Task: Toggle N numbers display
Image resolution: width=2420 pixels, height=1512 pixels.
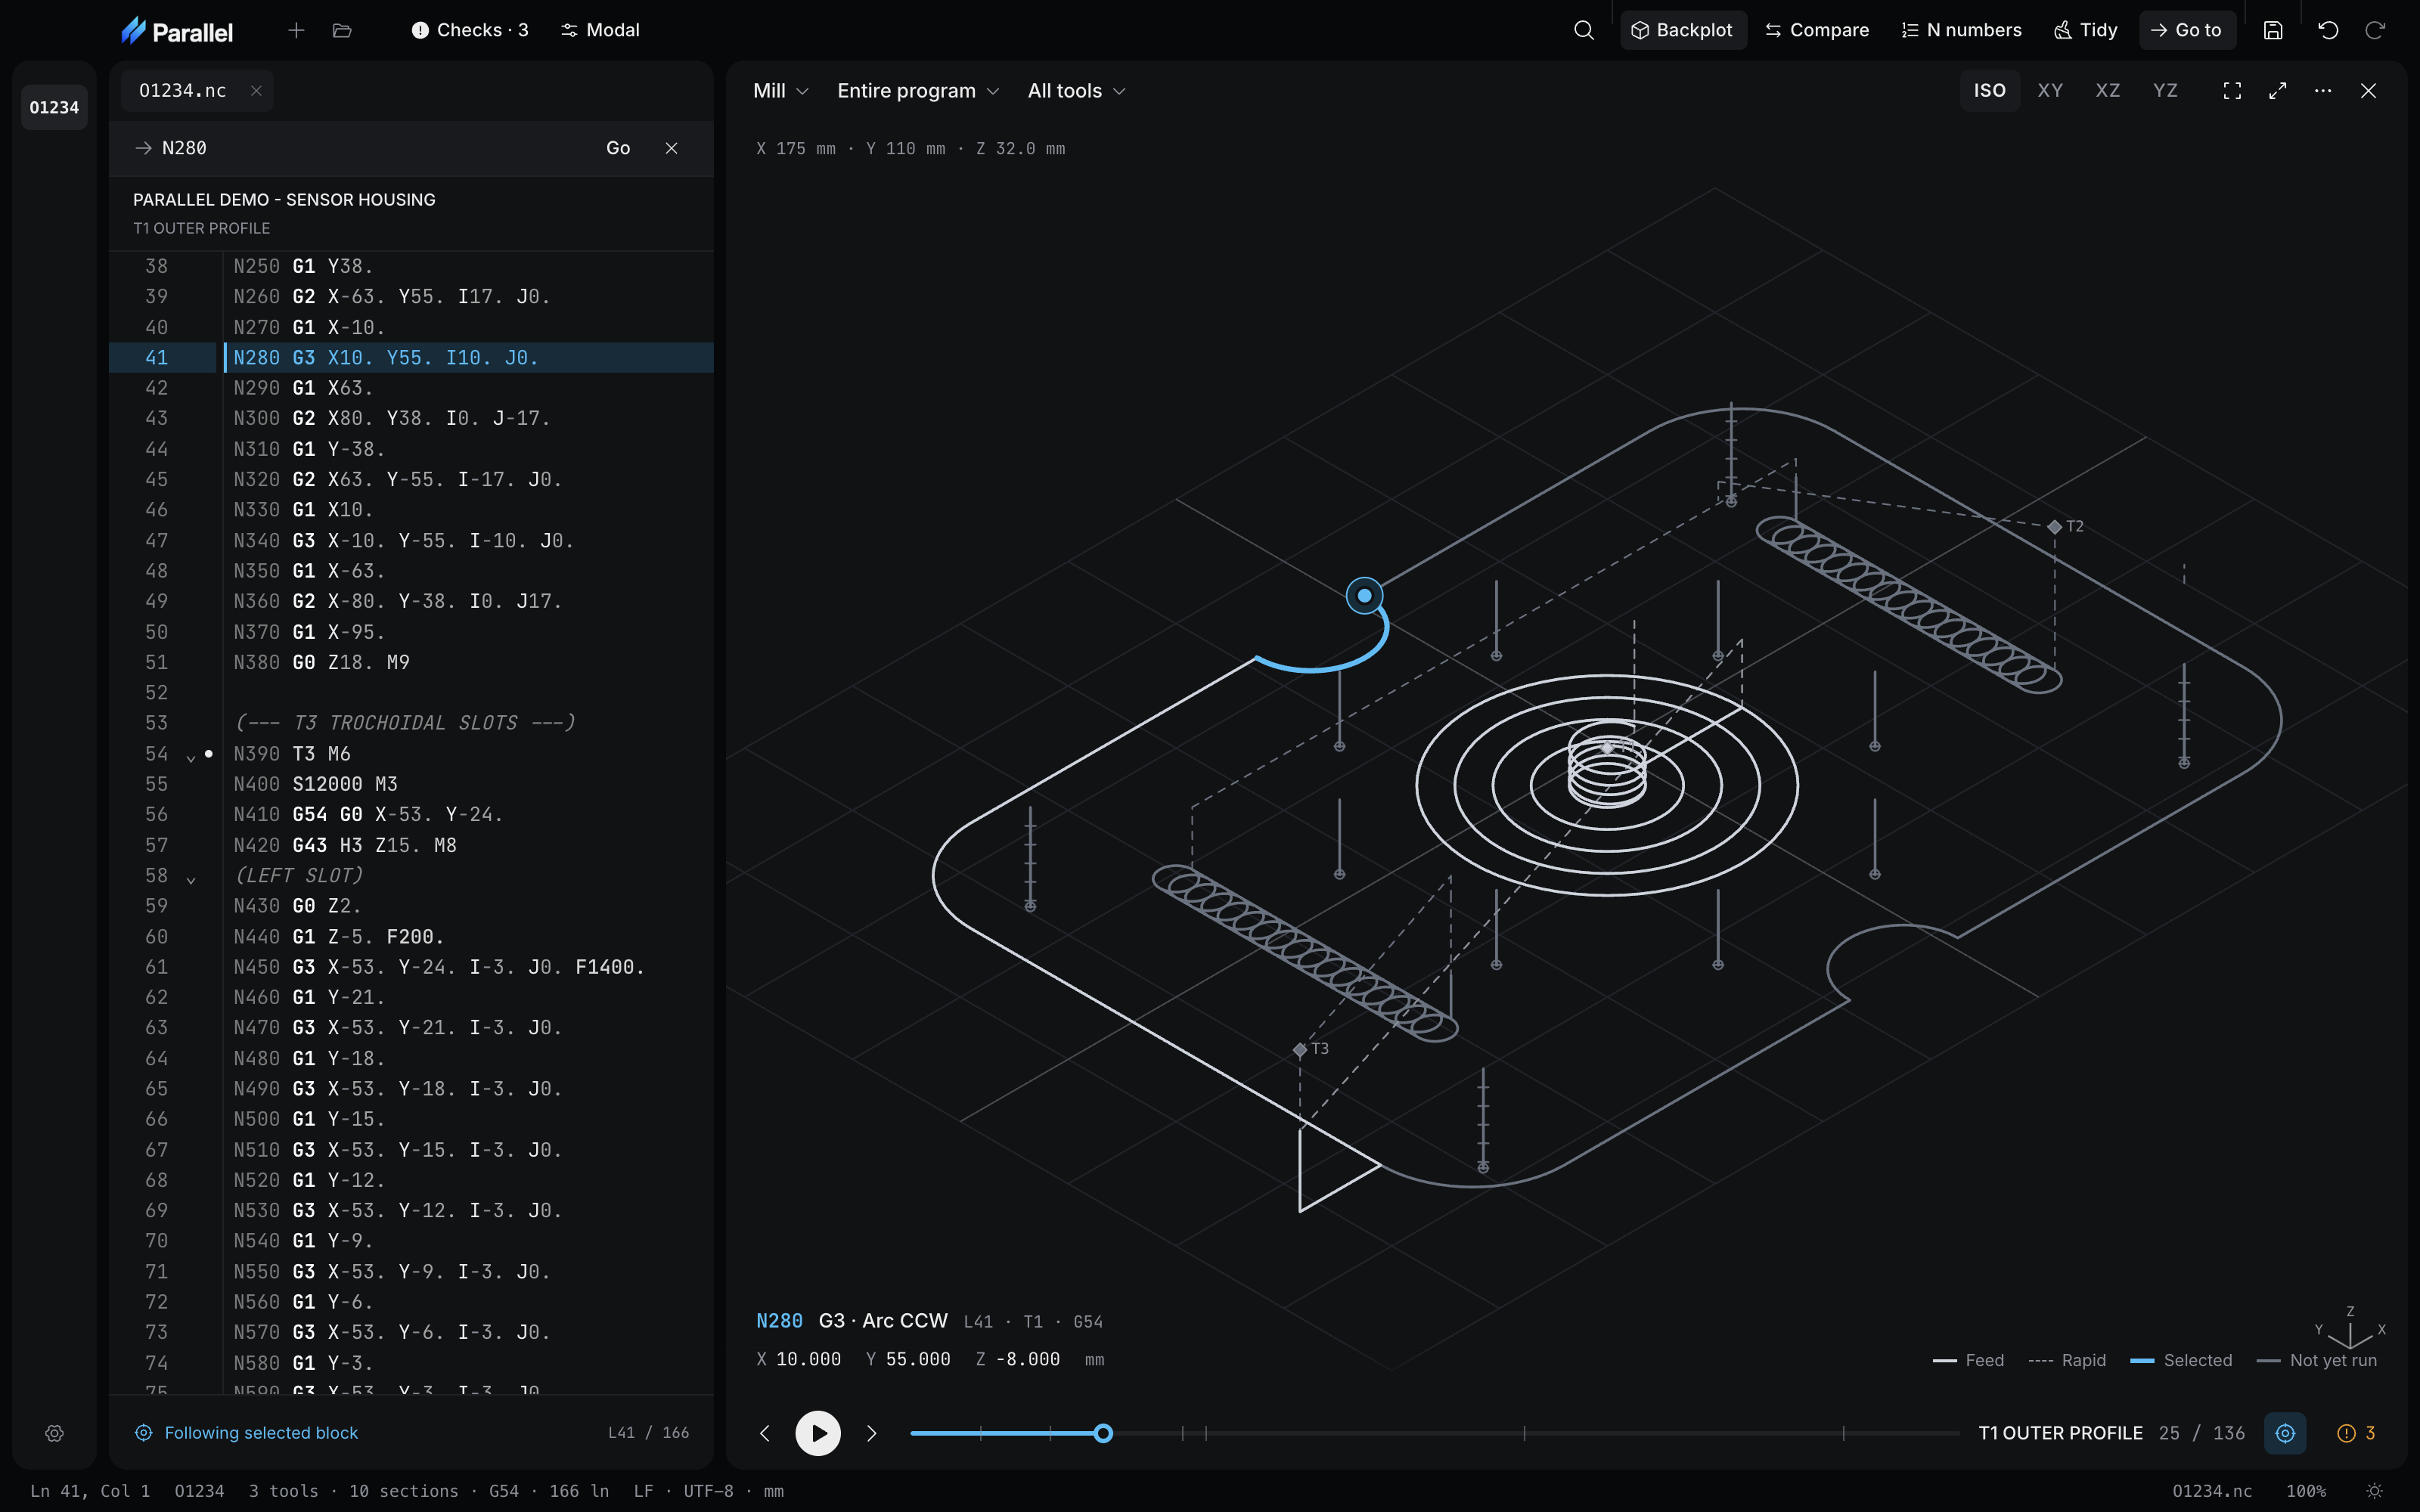Action: (1961, 30)
